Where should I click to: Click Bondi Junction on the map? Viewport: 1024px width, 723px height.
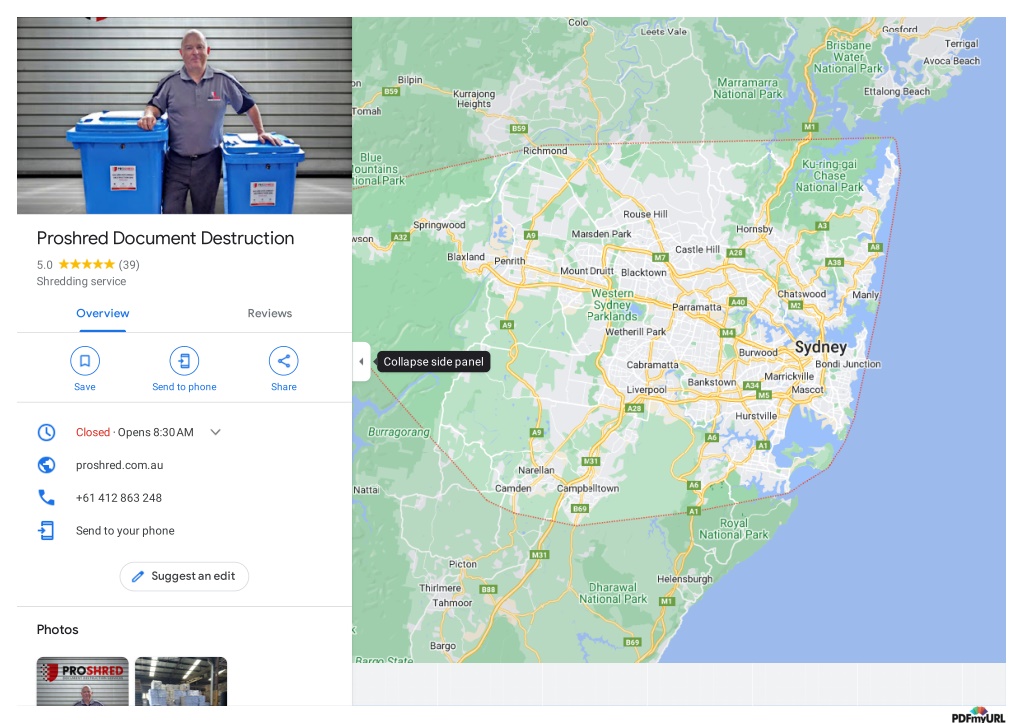pos(848,364)
